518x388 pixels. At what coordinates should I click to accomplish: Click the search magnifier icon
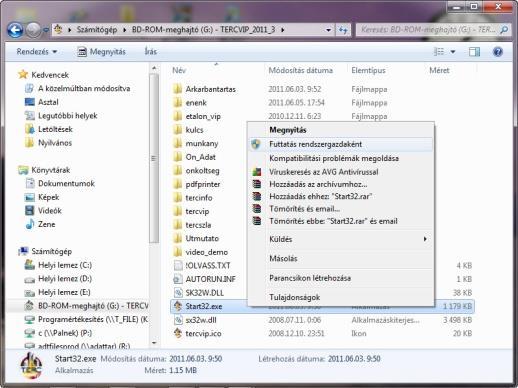[504, 30]
